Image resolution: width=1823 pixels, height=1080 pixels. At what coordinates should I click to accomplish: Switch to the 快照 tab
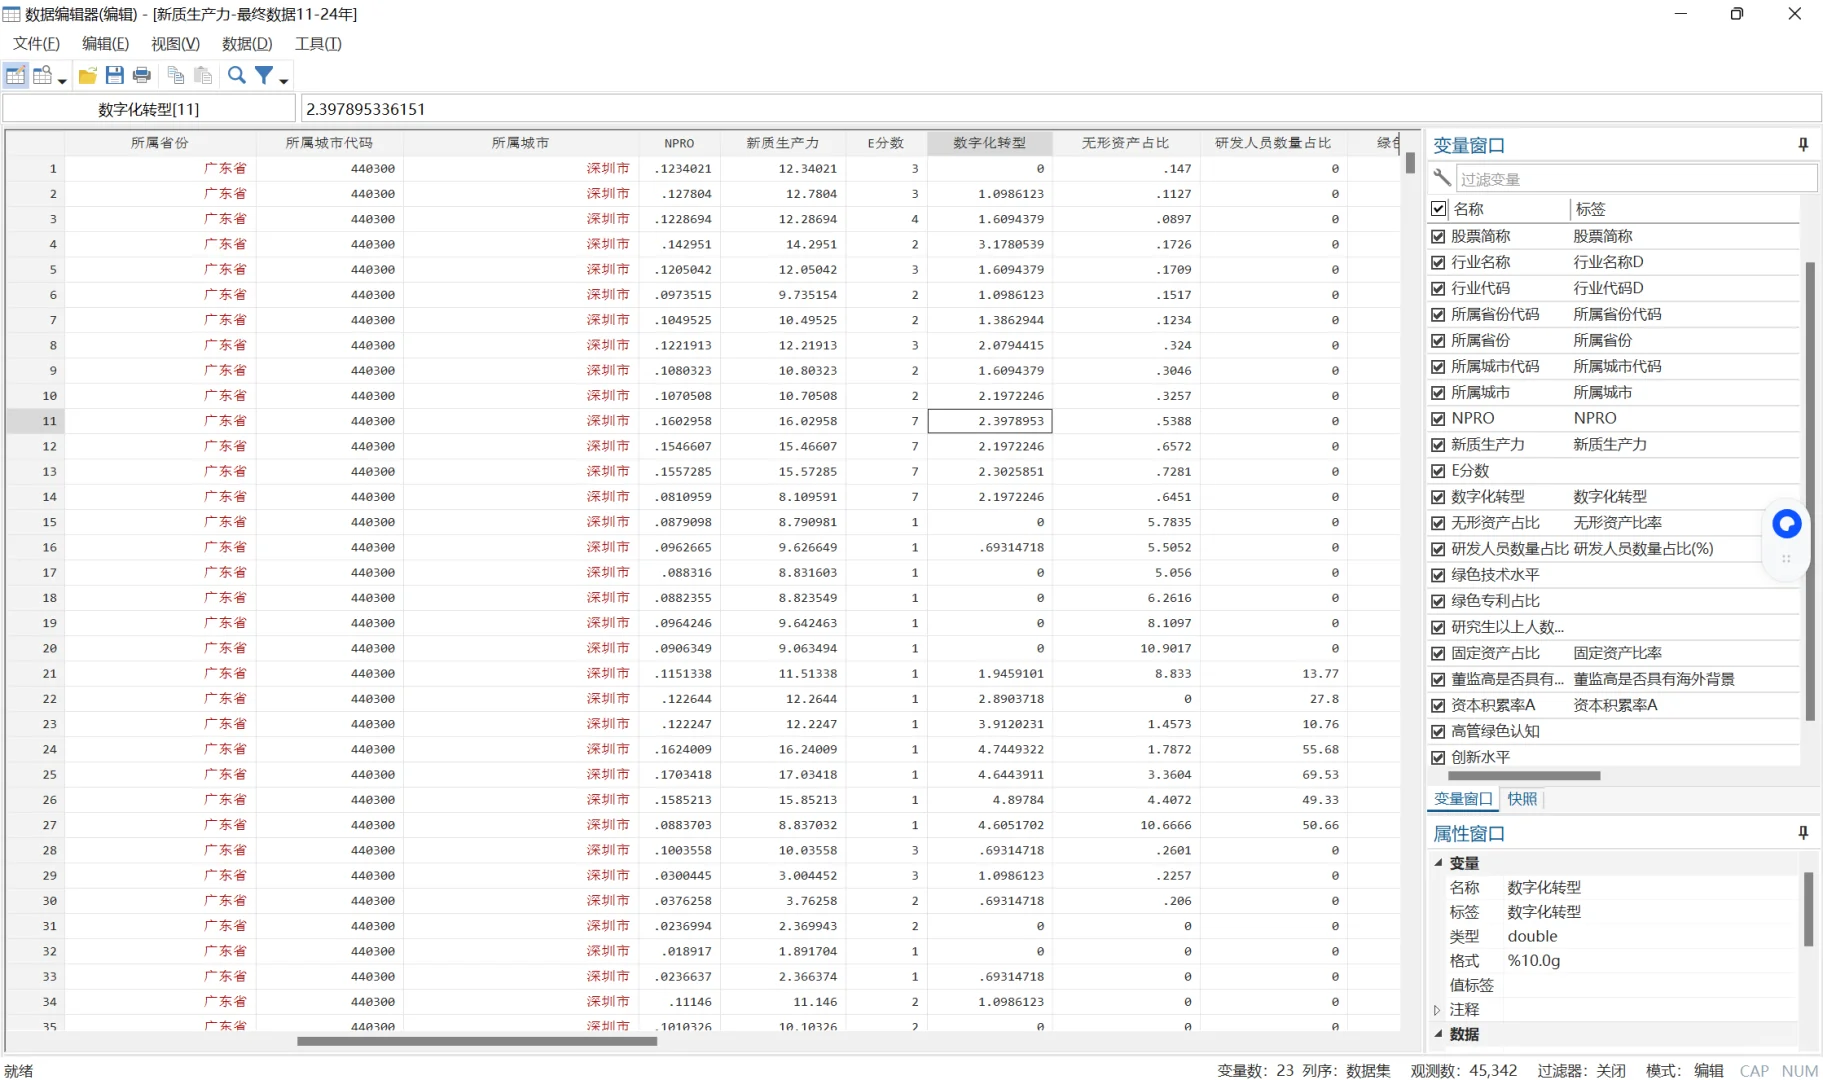[x=1522, y=799]
